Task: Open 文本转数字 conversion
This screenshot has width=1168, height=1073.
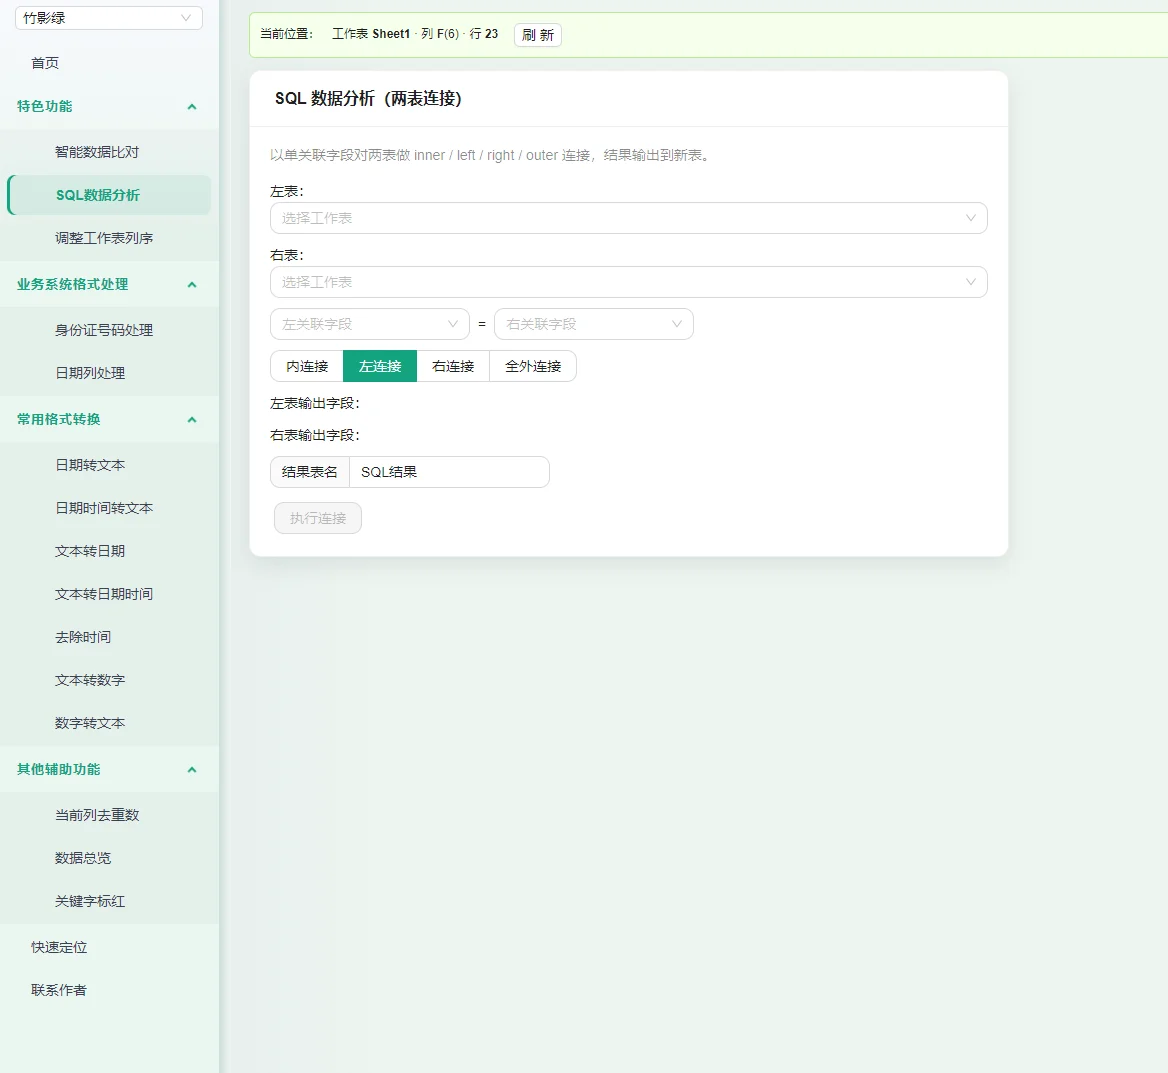Action: 89,680
